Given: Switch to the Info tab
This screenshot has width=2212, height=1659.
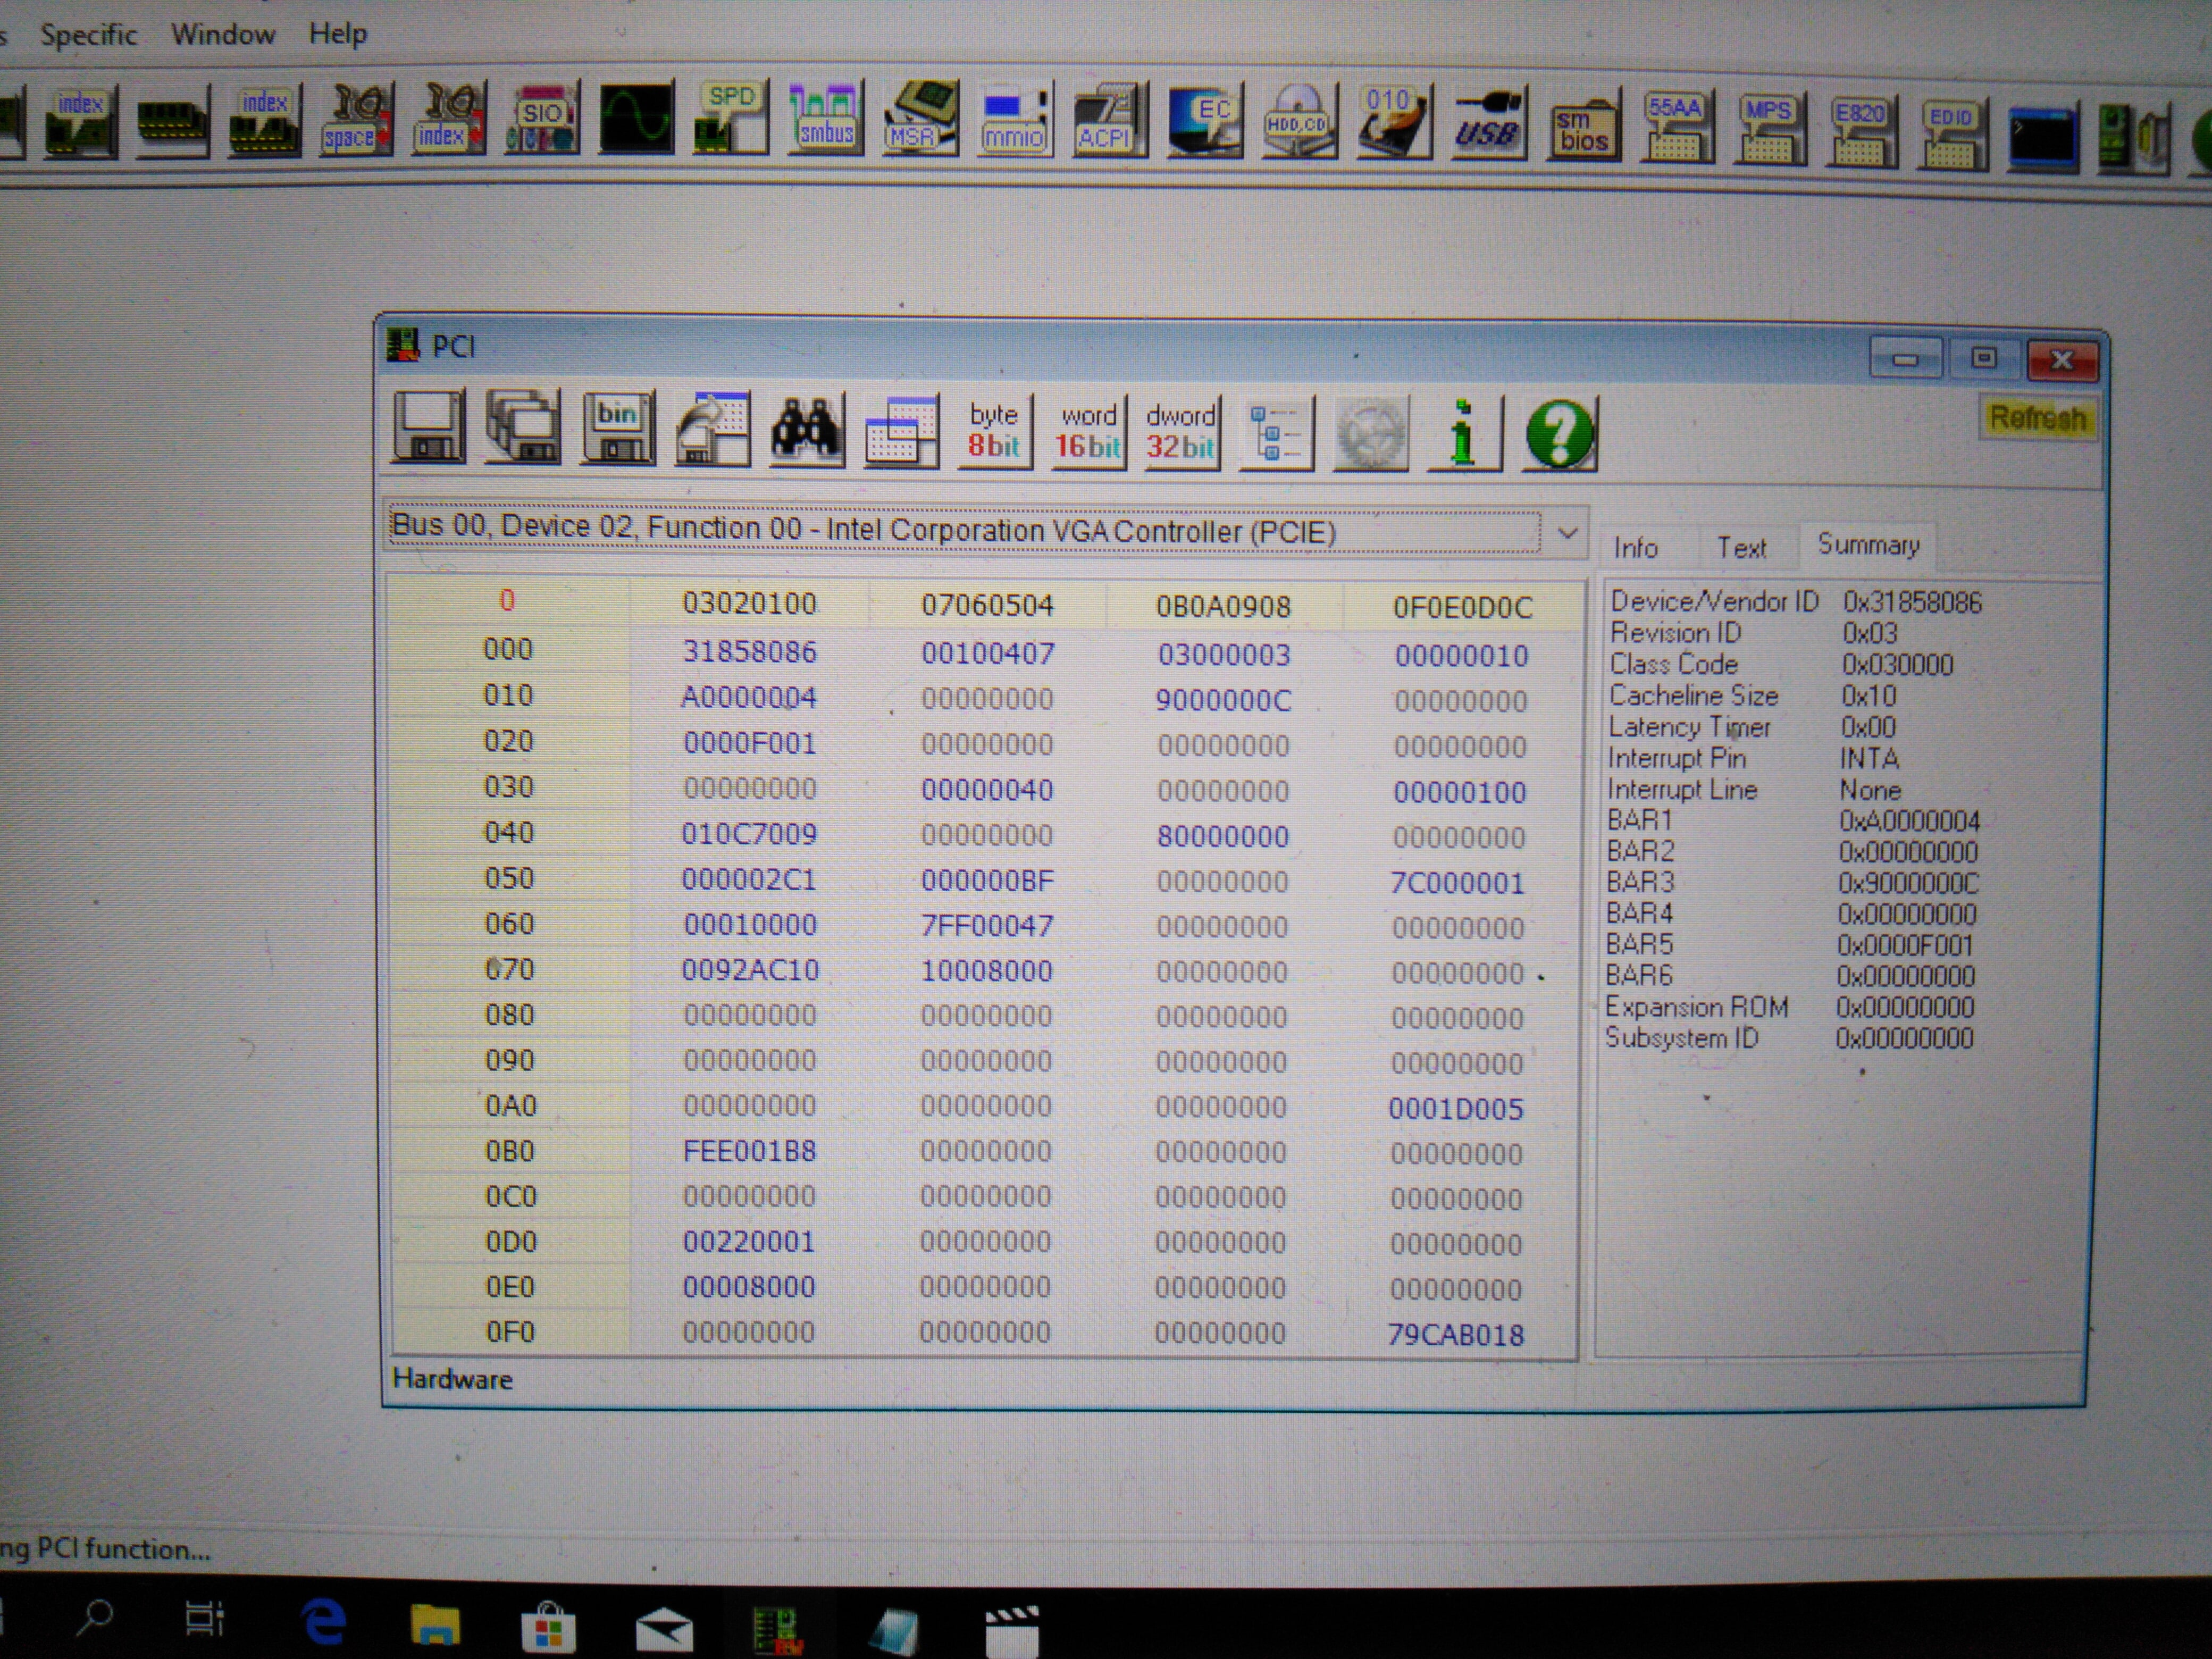Looking at the screenshot, I should pos(1636,548).
